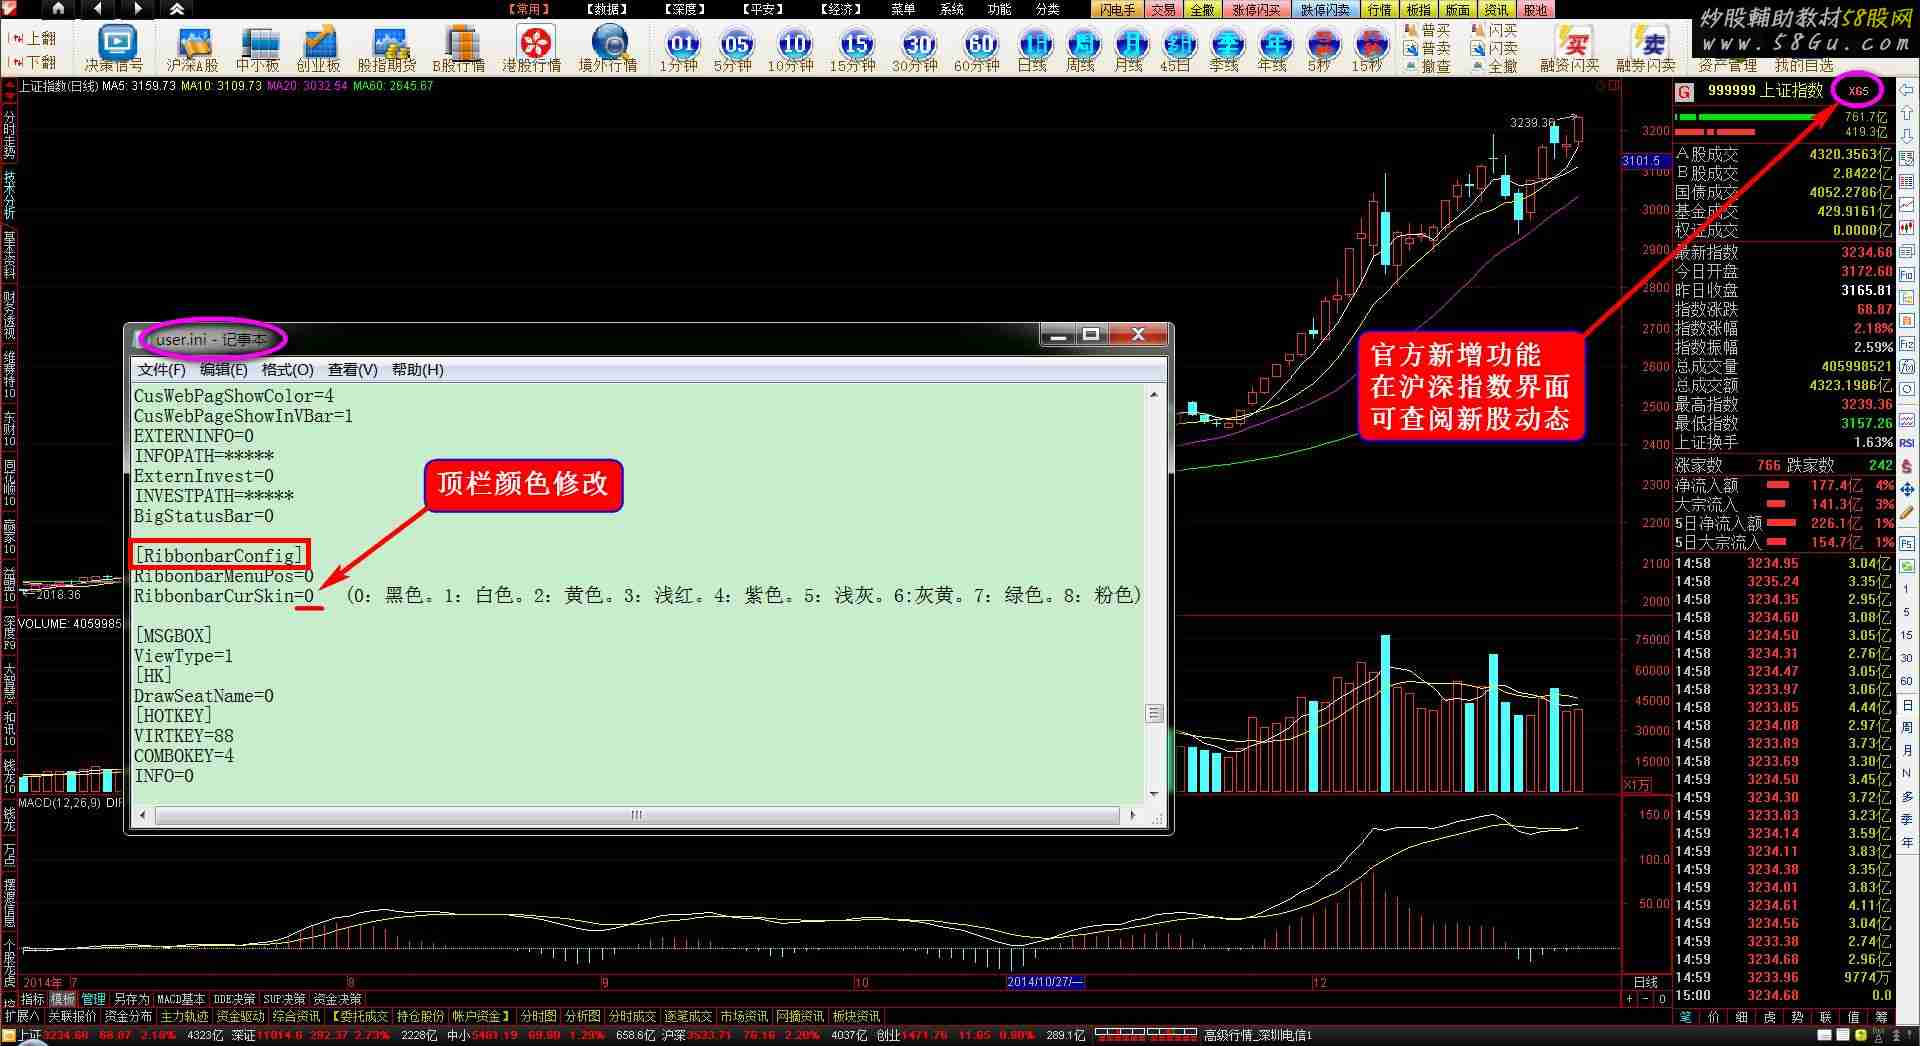Screen dimensions: 1920x1046
Task: Open the 板块资讯 bottom tab
Action: click(856, 1016)
